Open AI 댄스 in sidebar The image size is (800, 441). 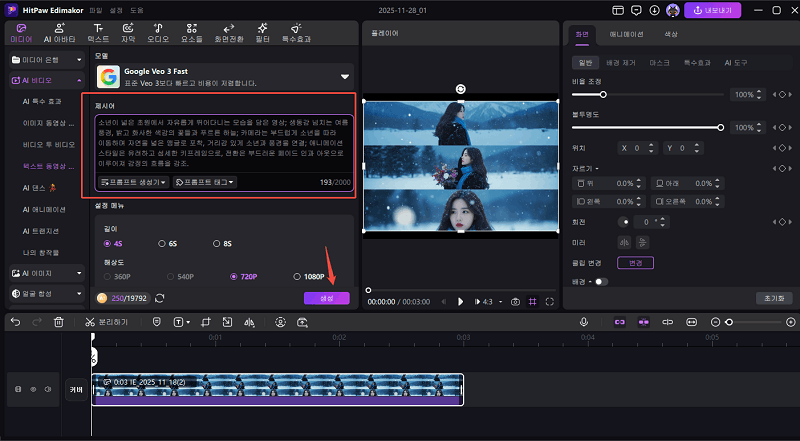39,188
